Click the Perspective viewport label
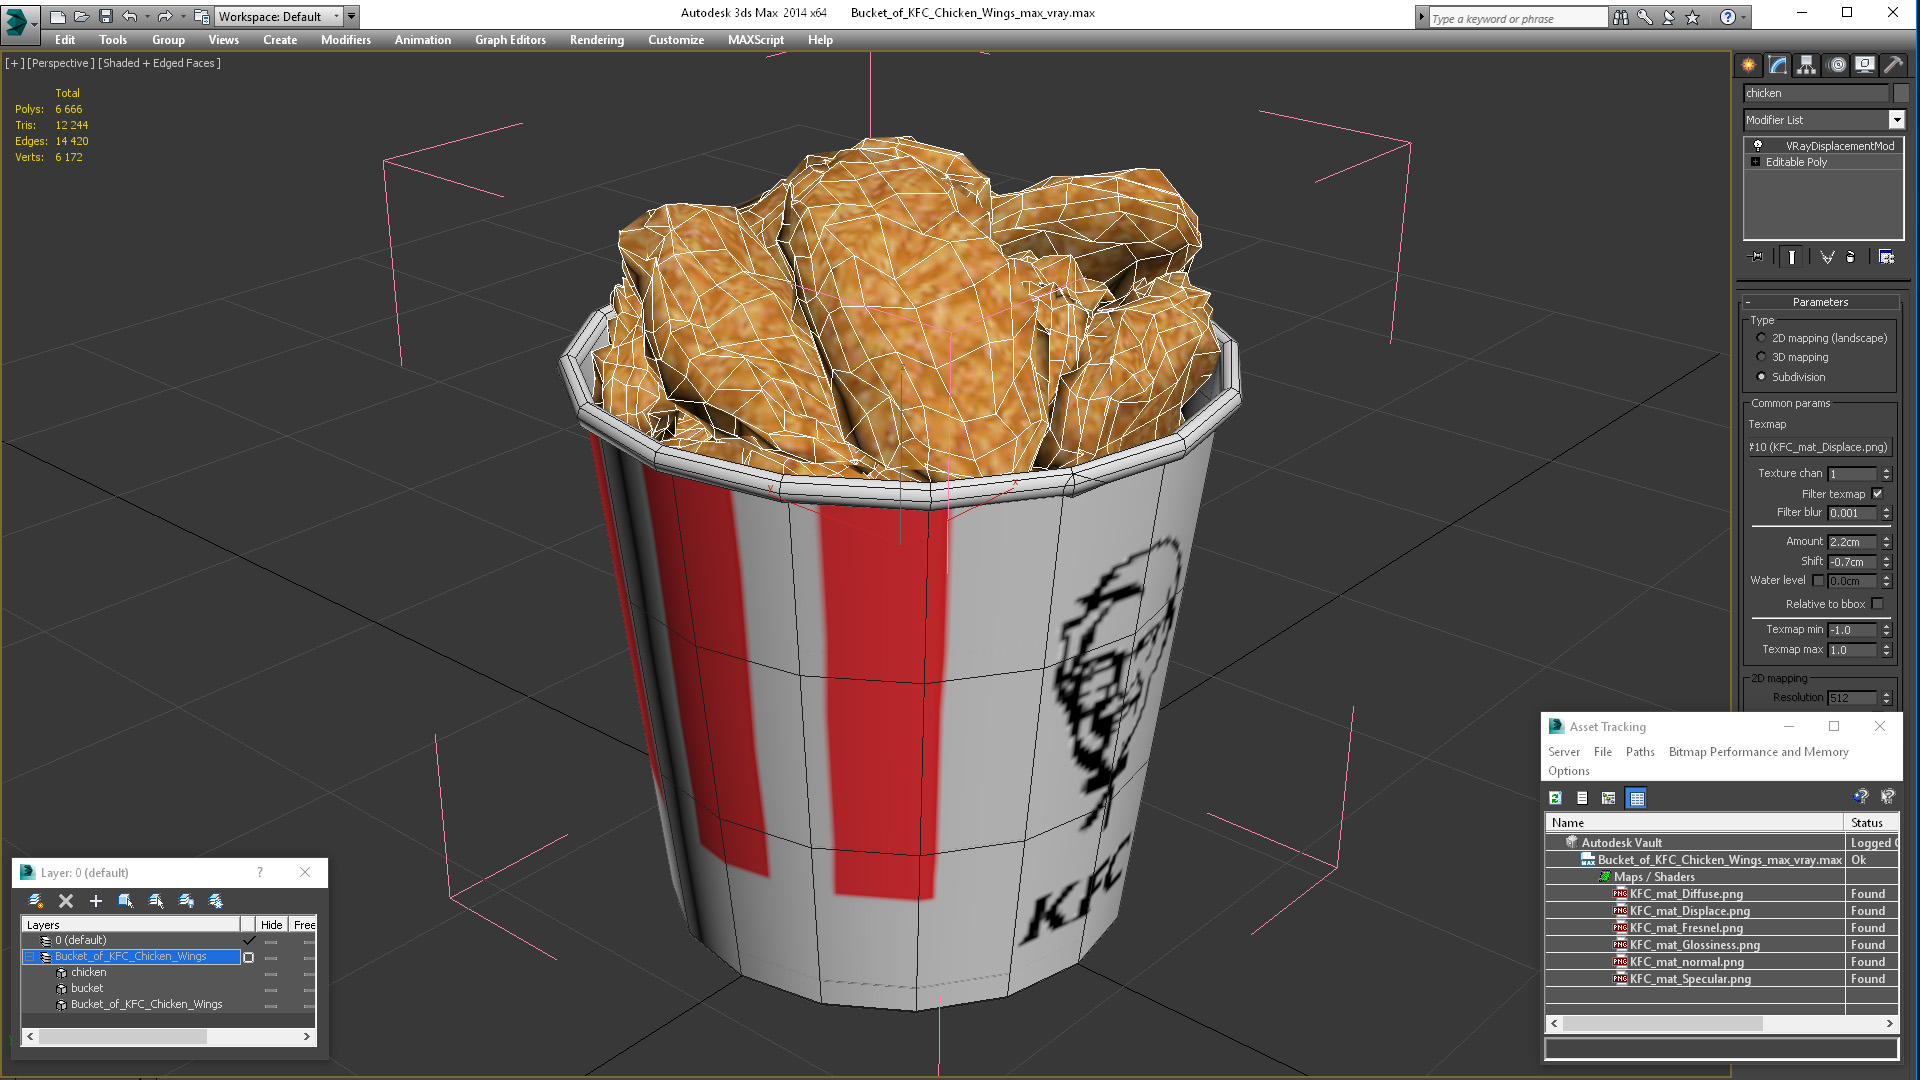Viewport: 1920px width, 1080px height. (60, 63)
